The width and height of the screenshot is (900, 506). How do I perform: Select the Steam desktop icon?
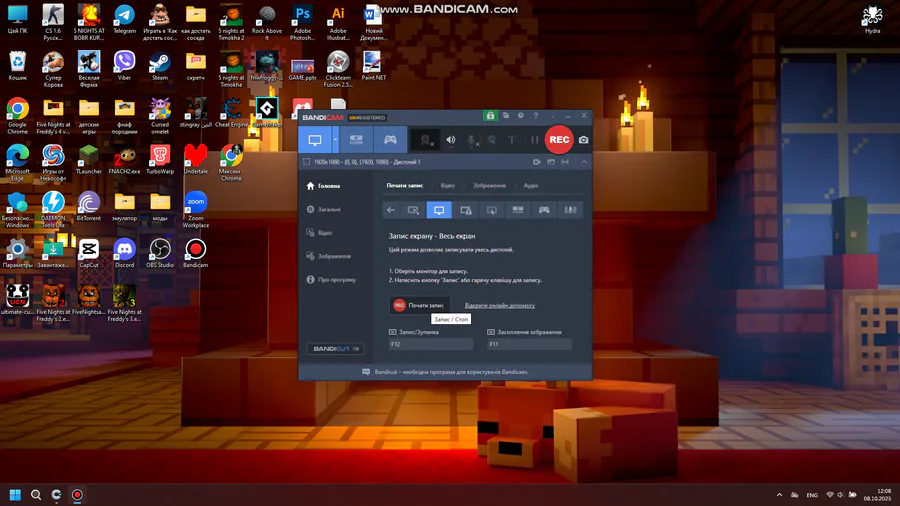(x=160, y=67)
